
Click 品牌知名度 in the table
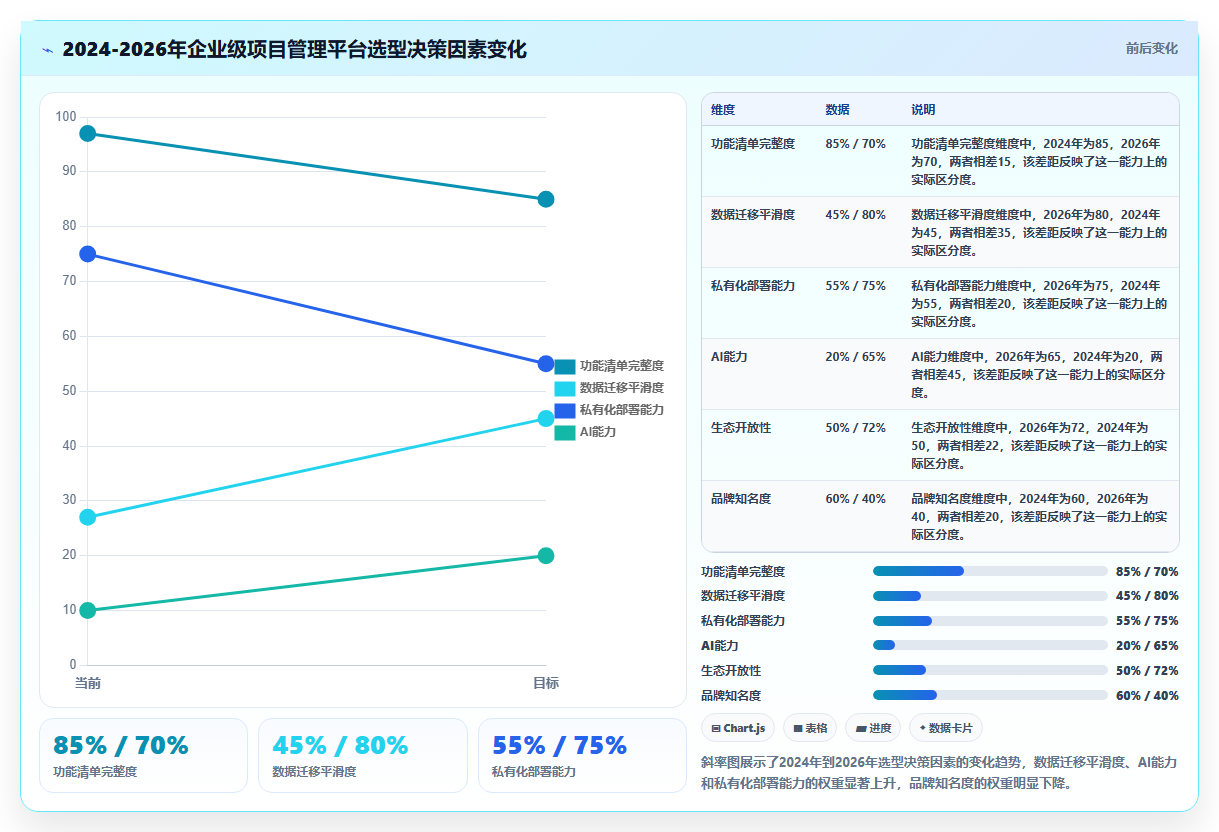point(741,499)
